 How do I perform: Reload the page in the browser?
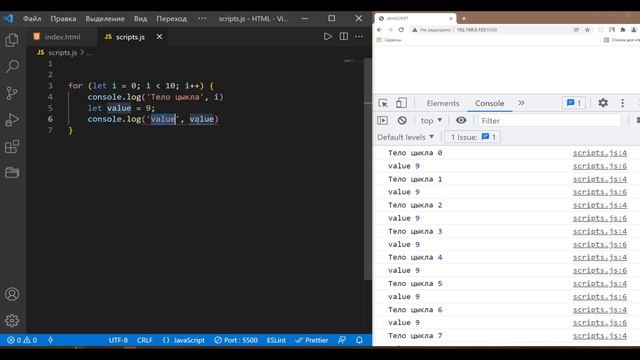pos(401,30)
